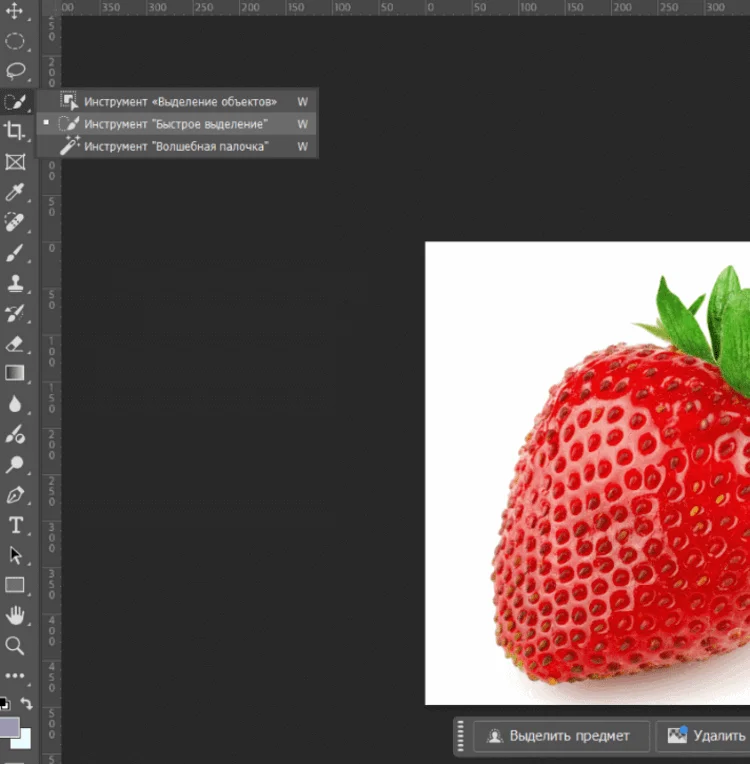Select the Lasso tool
The width and height of the screenshot is (750, 764).
pos(15,71)
